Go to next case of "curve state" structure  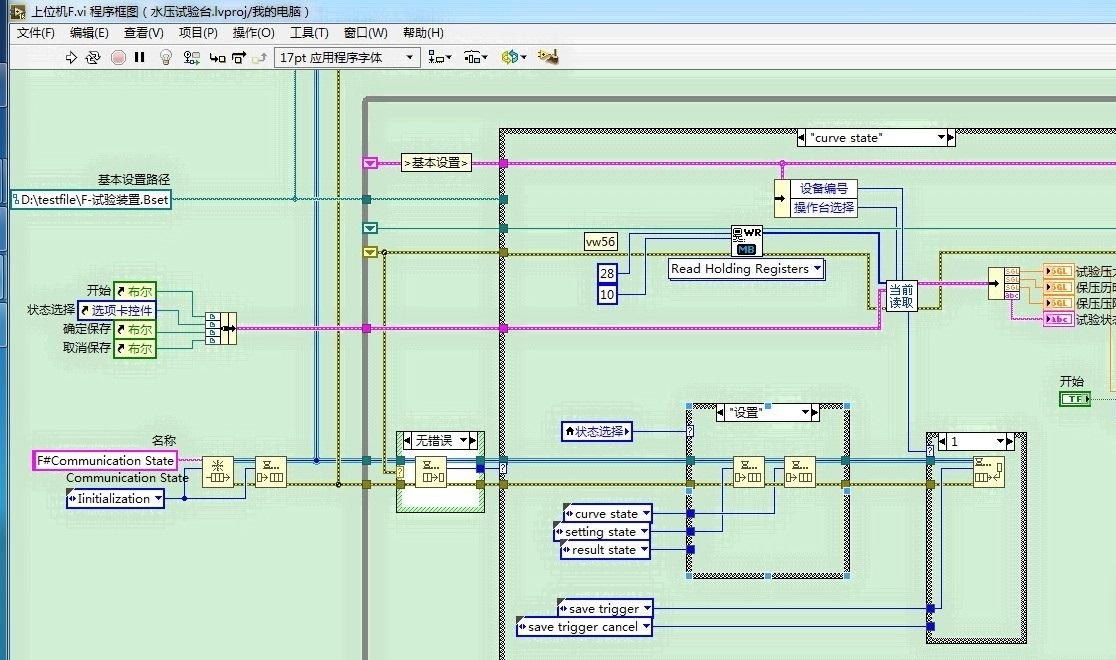[x=952, y=137]
